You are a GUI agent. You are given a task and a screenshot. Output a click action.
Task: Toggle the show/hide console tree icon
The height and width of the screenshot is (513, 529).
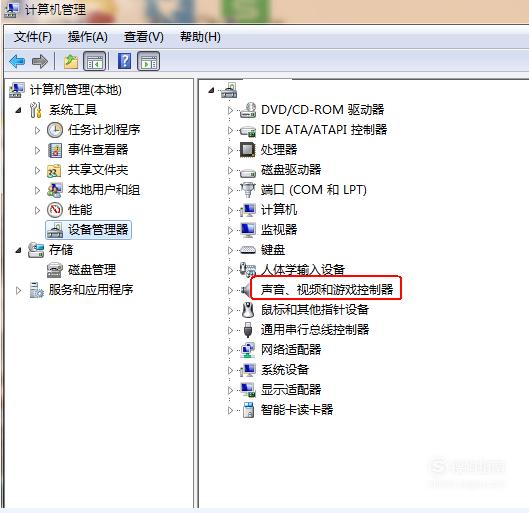pyautogui.click(x=94, y=61)
